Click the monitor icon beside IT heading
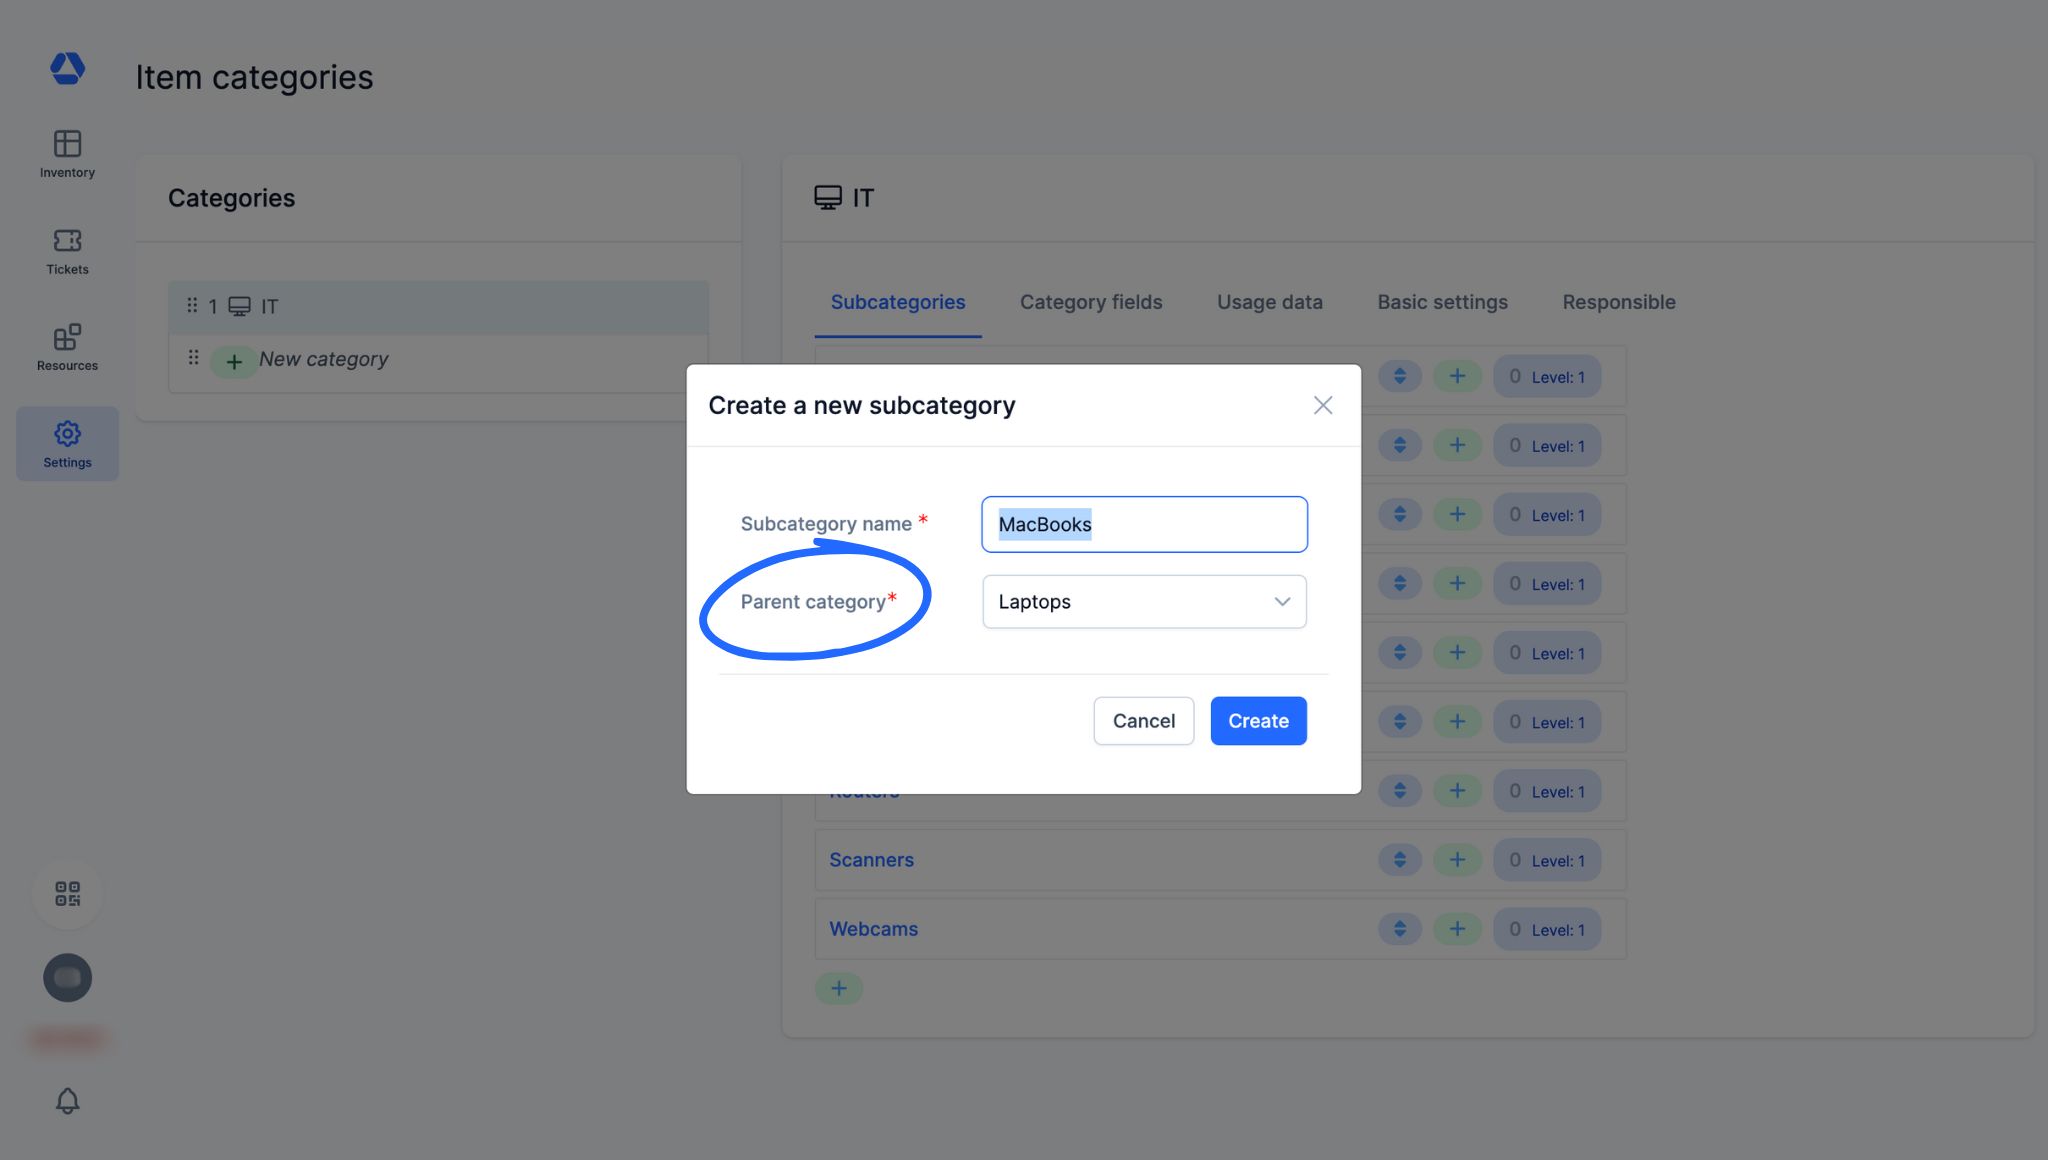The width and height of the screenshot is (2048, 1160). [828, 198]
